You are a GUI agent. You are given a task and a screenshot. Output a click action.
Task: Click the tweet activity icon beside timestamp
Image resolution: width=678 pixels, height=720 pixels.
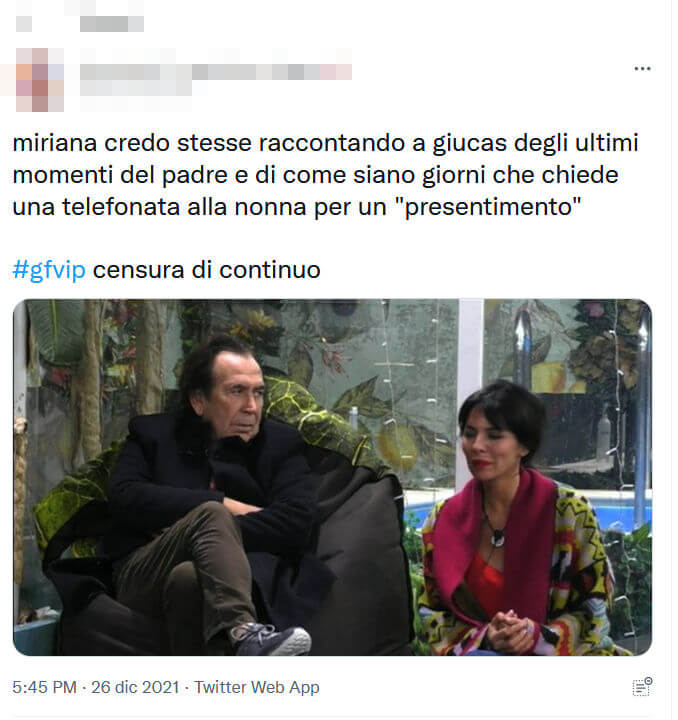coord(642,687)
